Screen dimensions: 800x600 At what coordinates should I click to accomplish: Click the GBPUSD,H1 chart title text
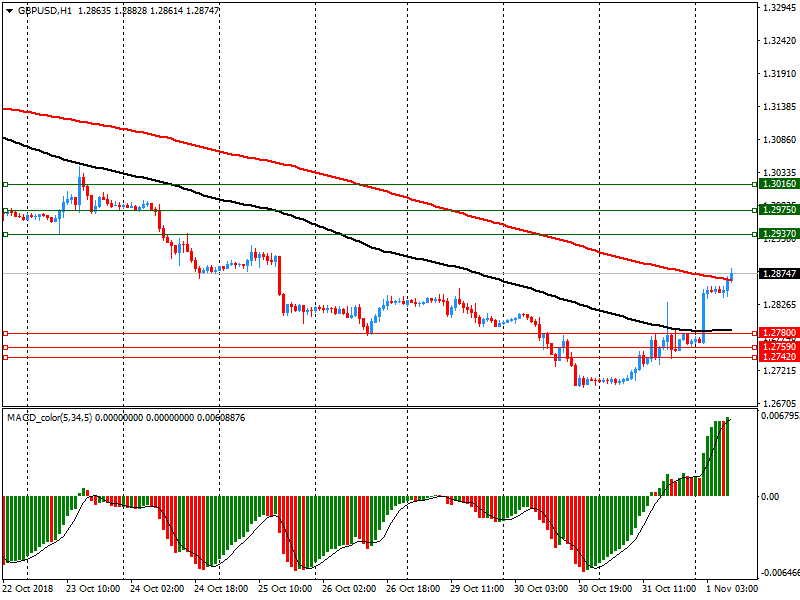point(45,10)
